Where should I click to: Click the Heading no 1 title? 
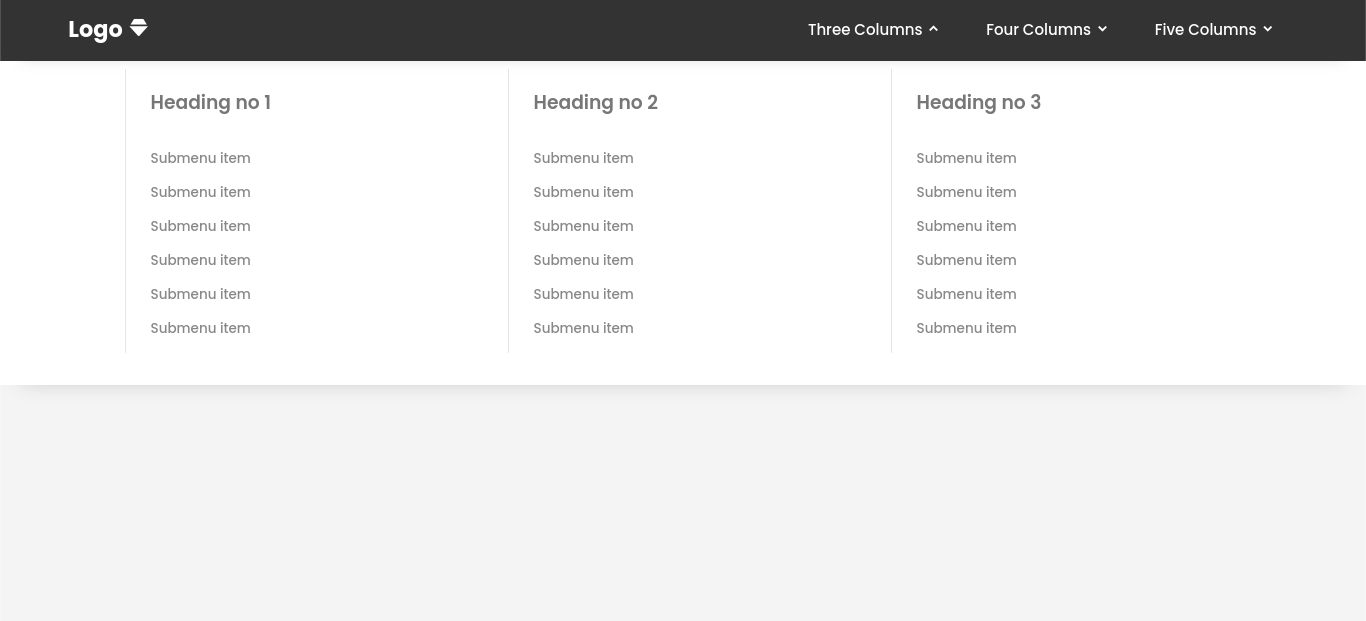[210, 102]
